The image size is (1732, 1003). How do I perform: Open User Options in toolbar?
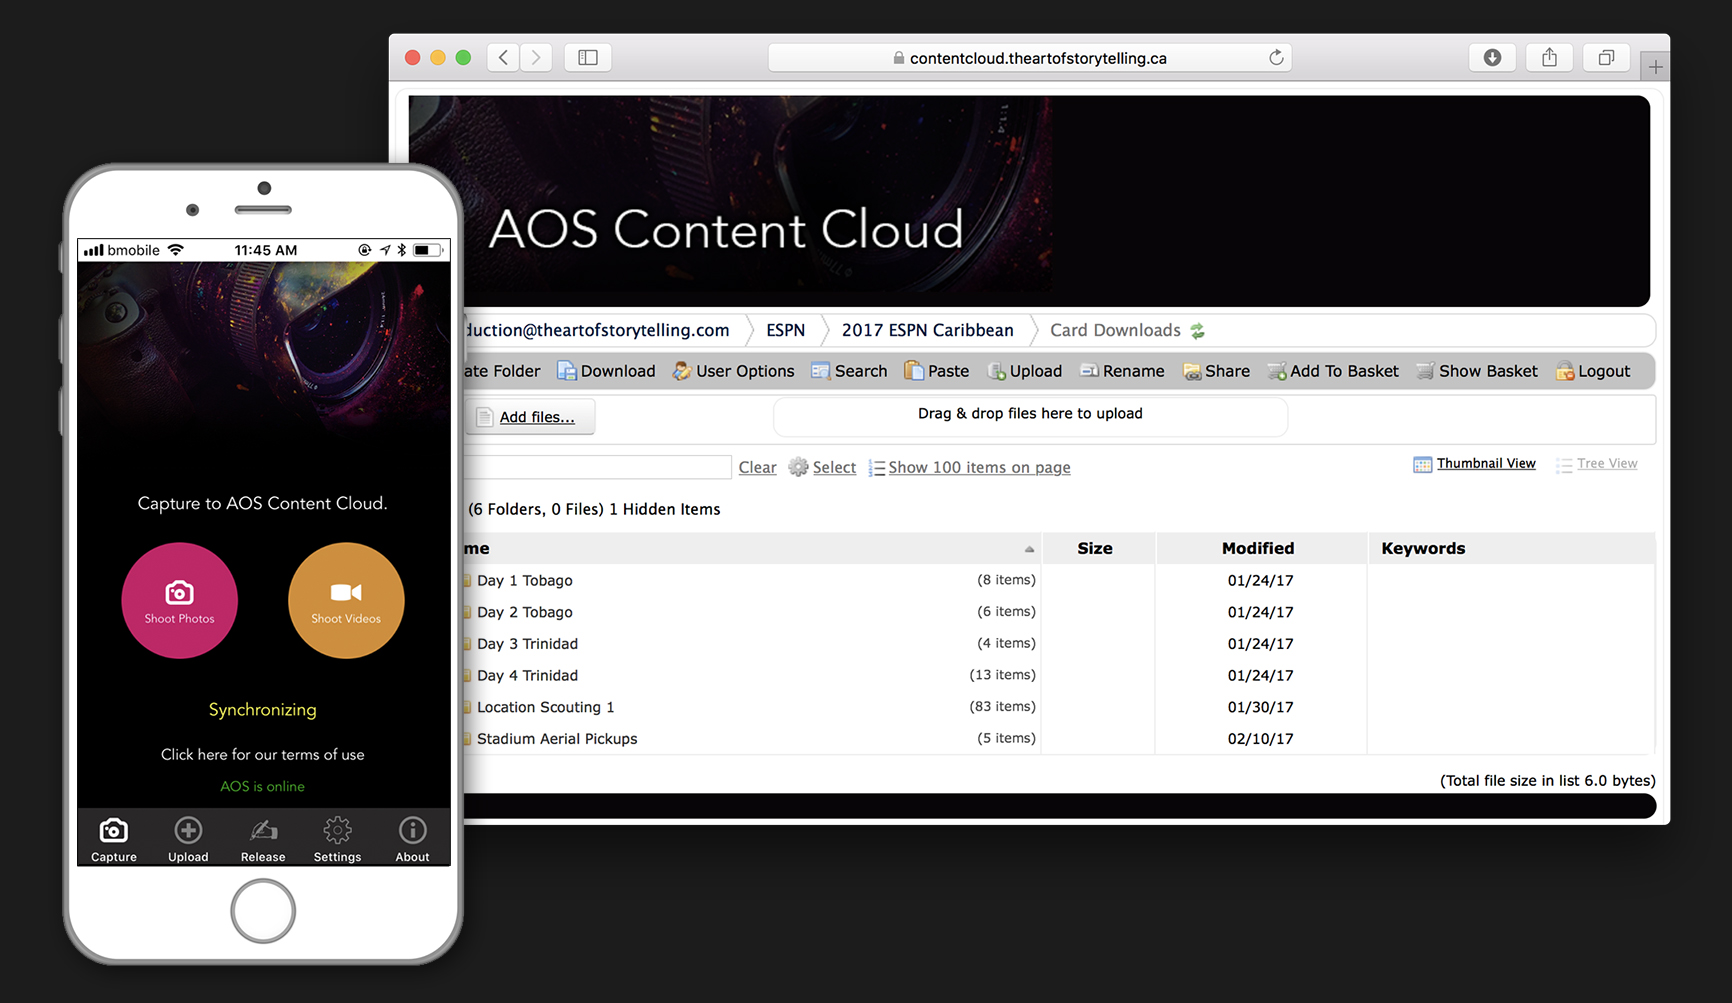733,371
